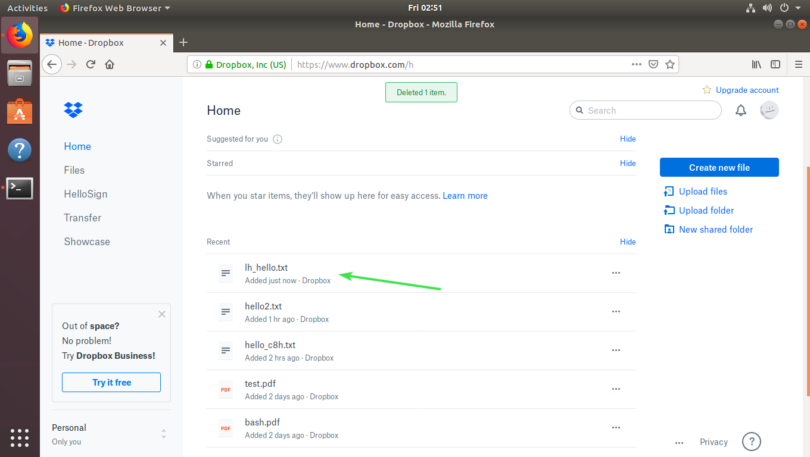This screenshot has width=810, height=457.
Task: Click the PDF icon beside test.pdf
Action: point(226,389)
